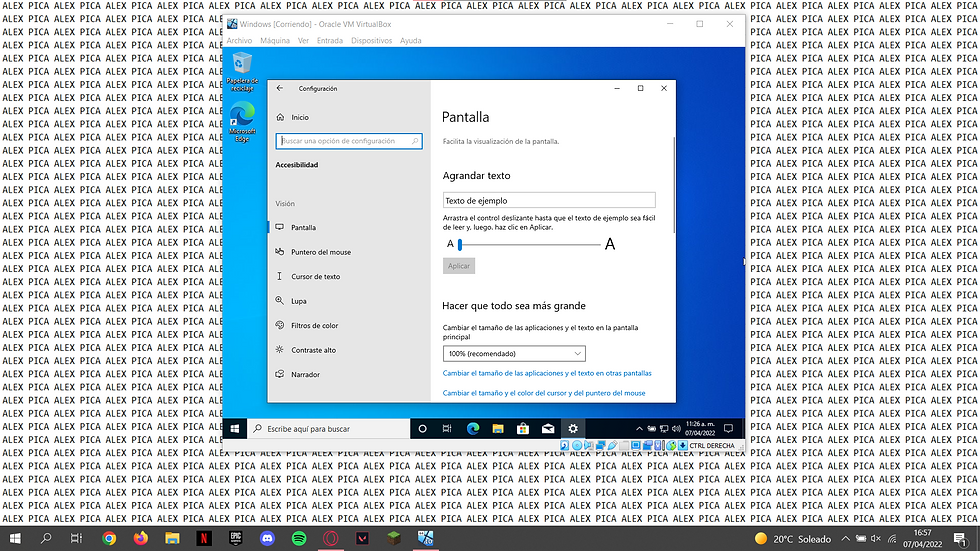Open Discord from host taskbar
Screen dimensions: 980x551
[268, 539]
